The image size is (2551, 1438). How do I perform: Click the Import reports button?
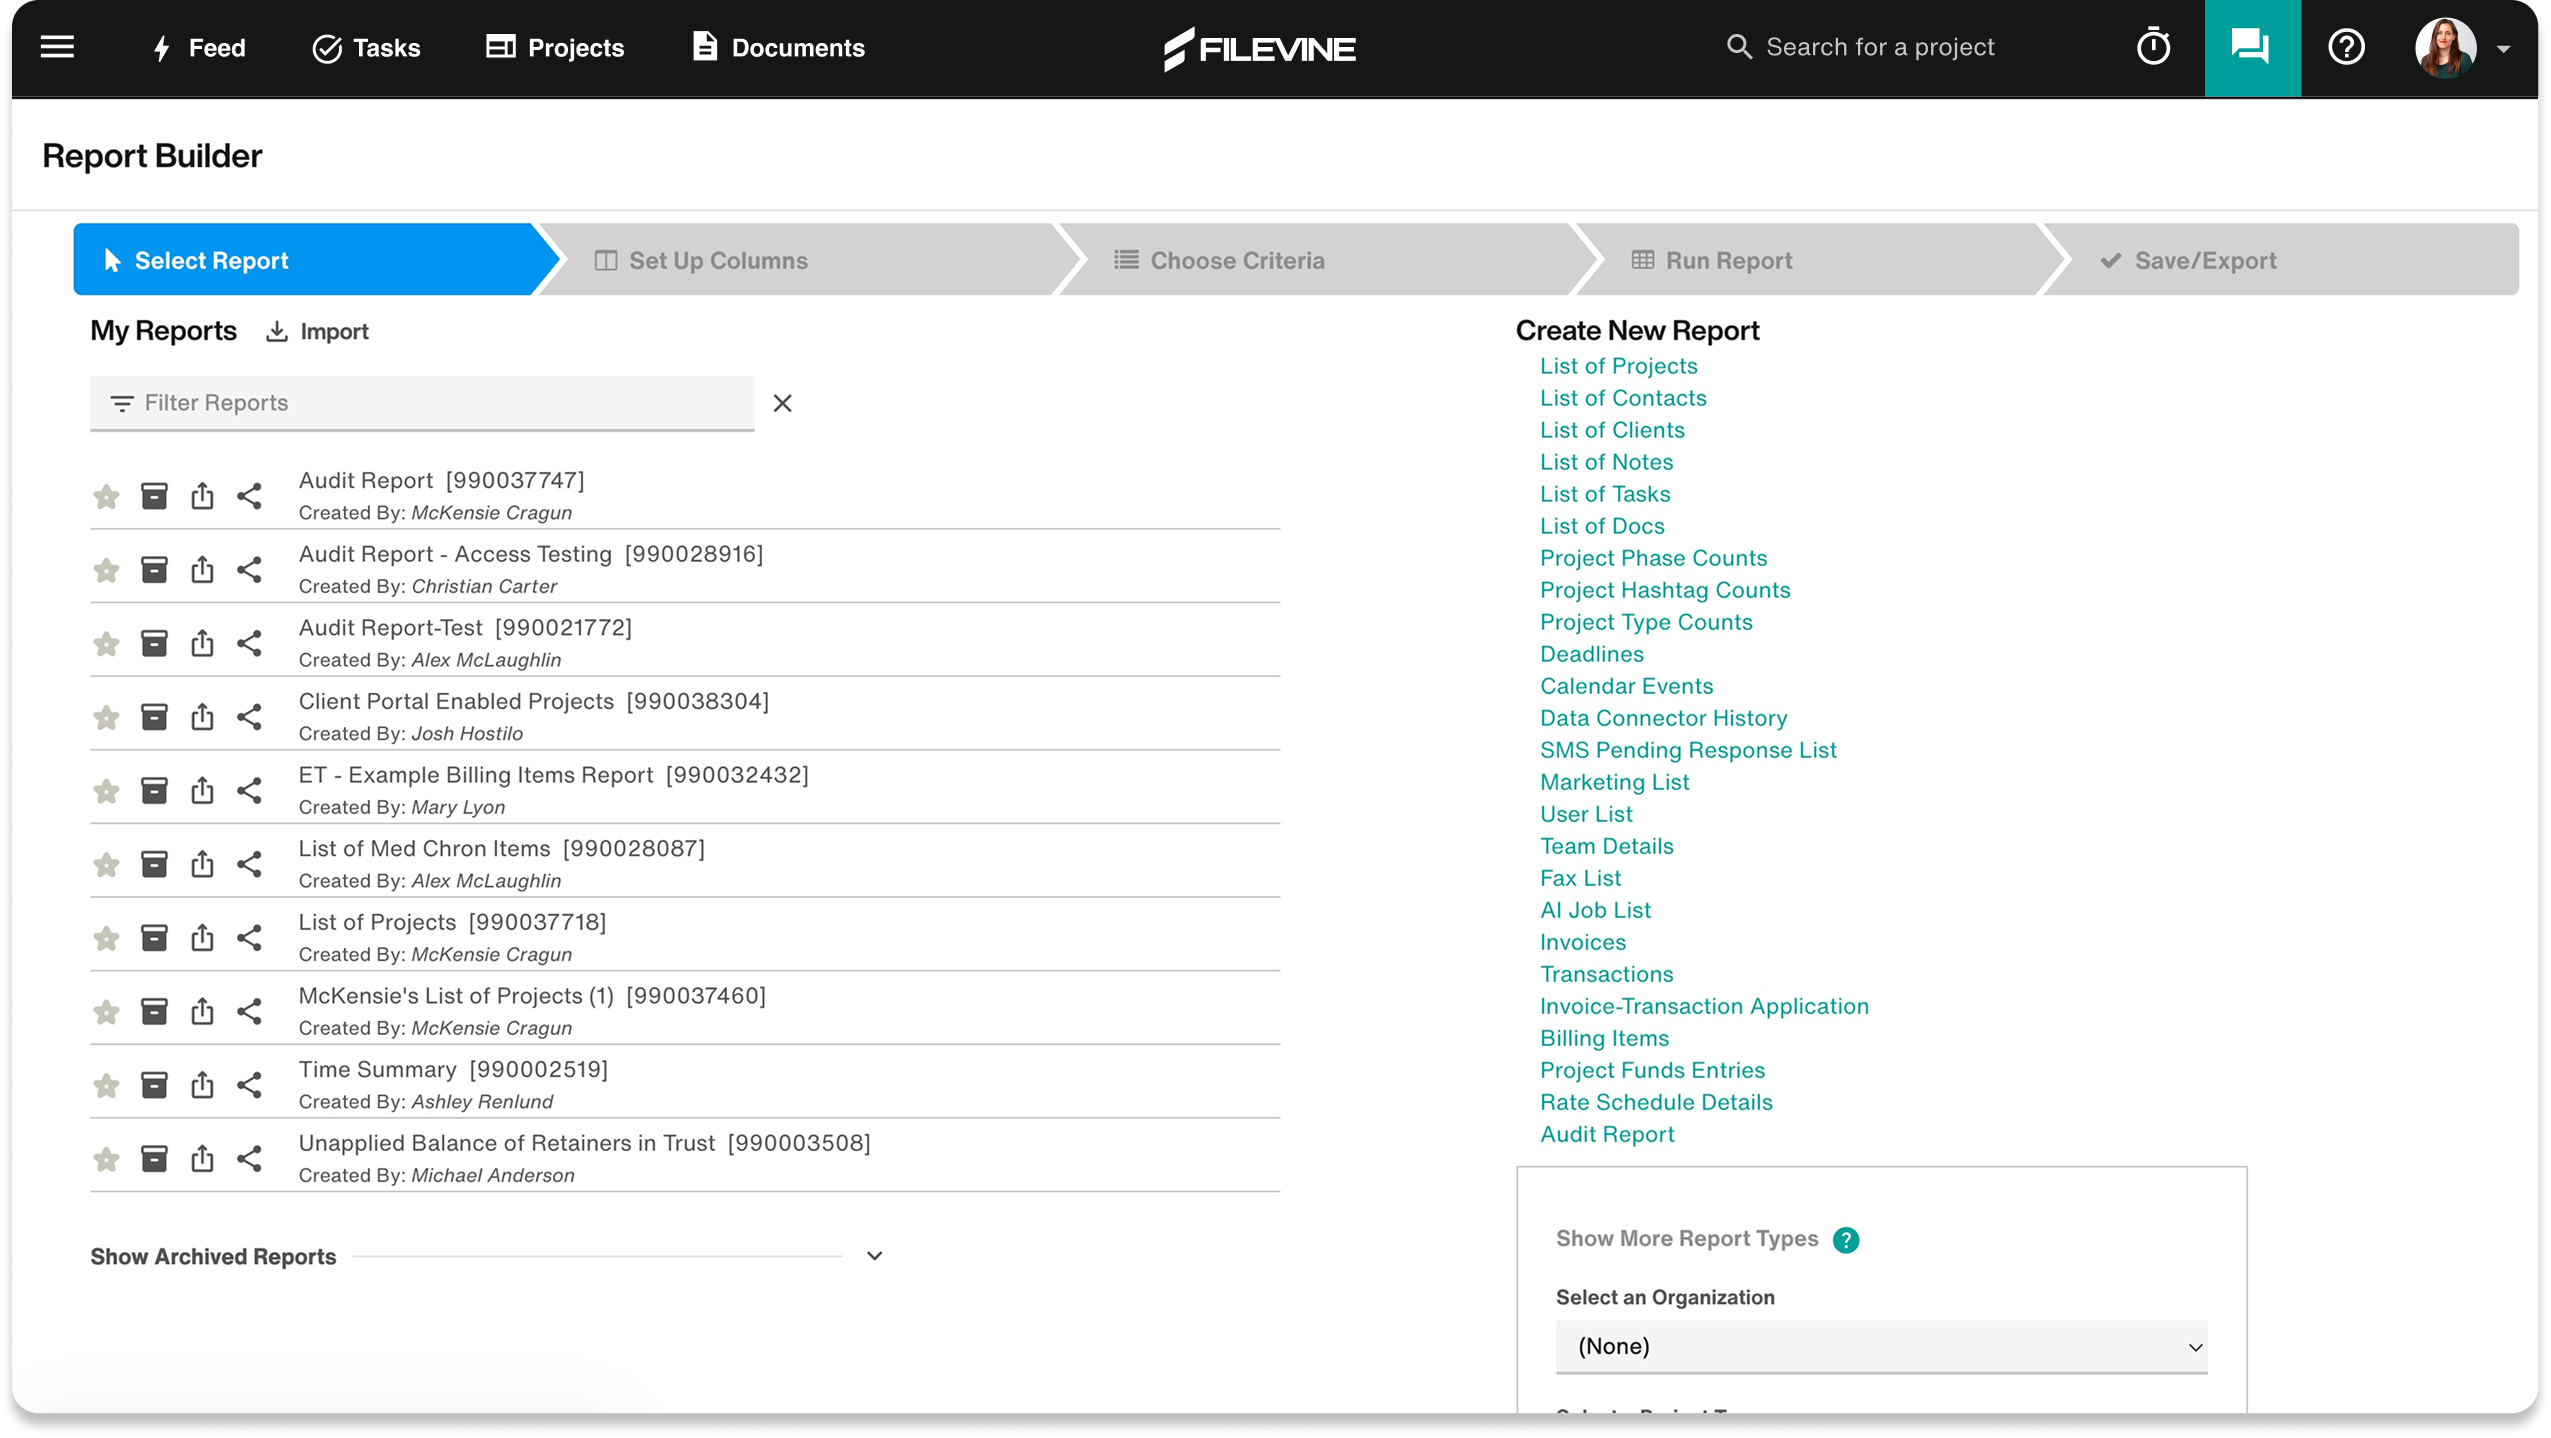click(x=317, y=331)
